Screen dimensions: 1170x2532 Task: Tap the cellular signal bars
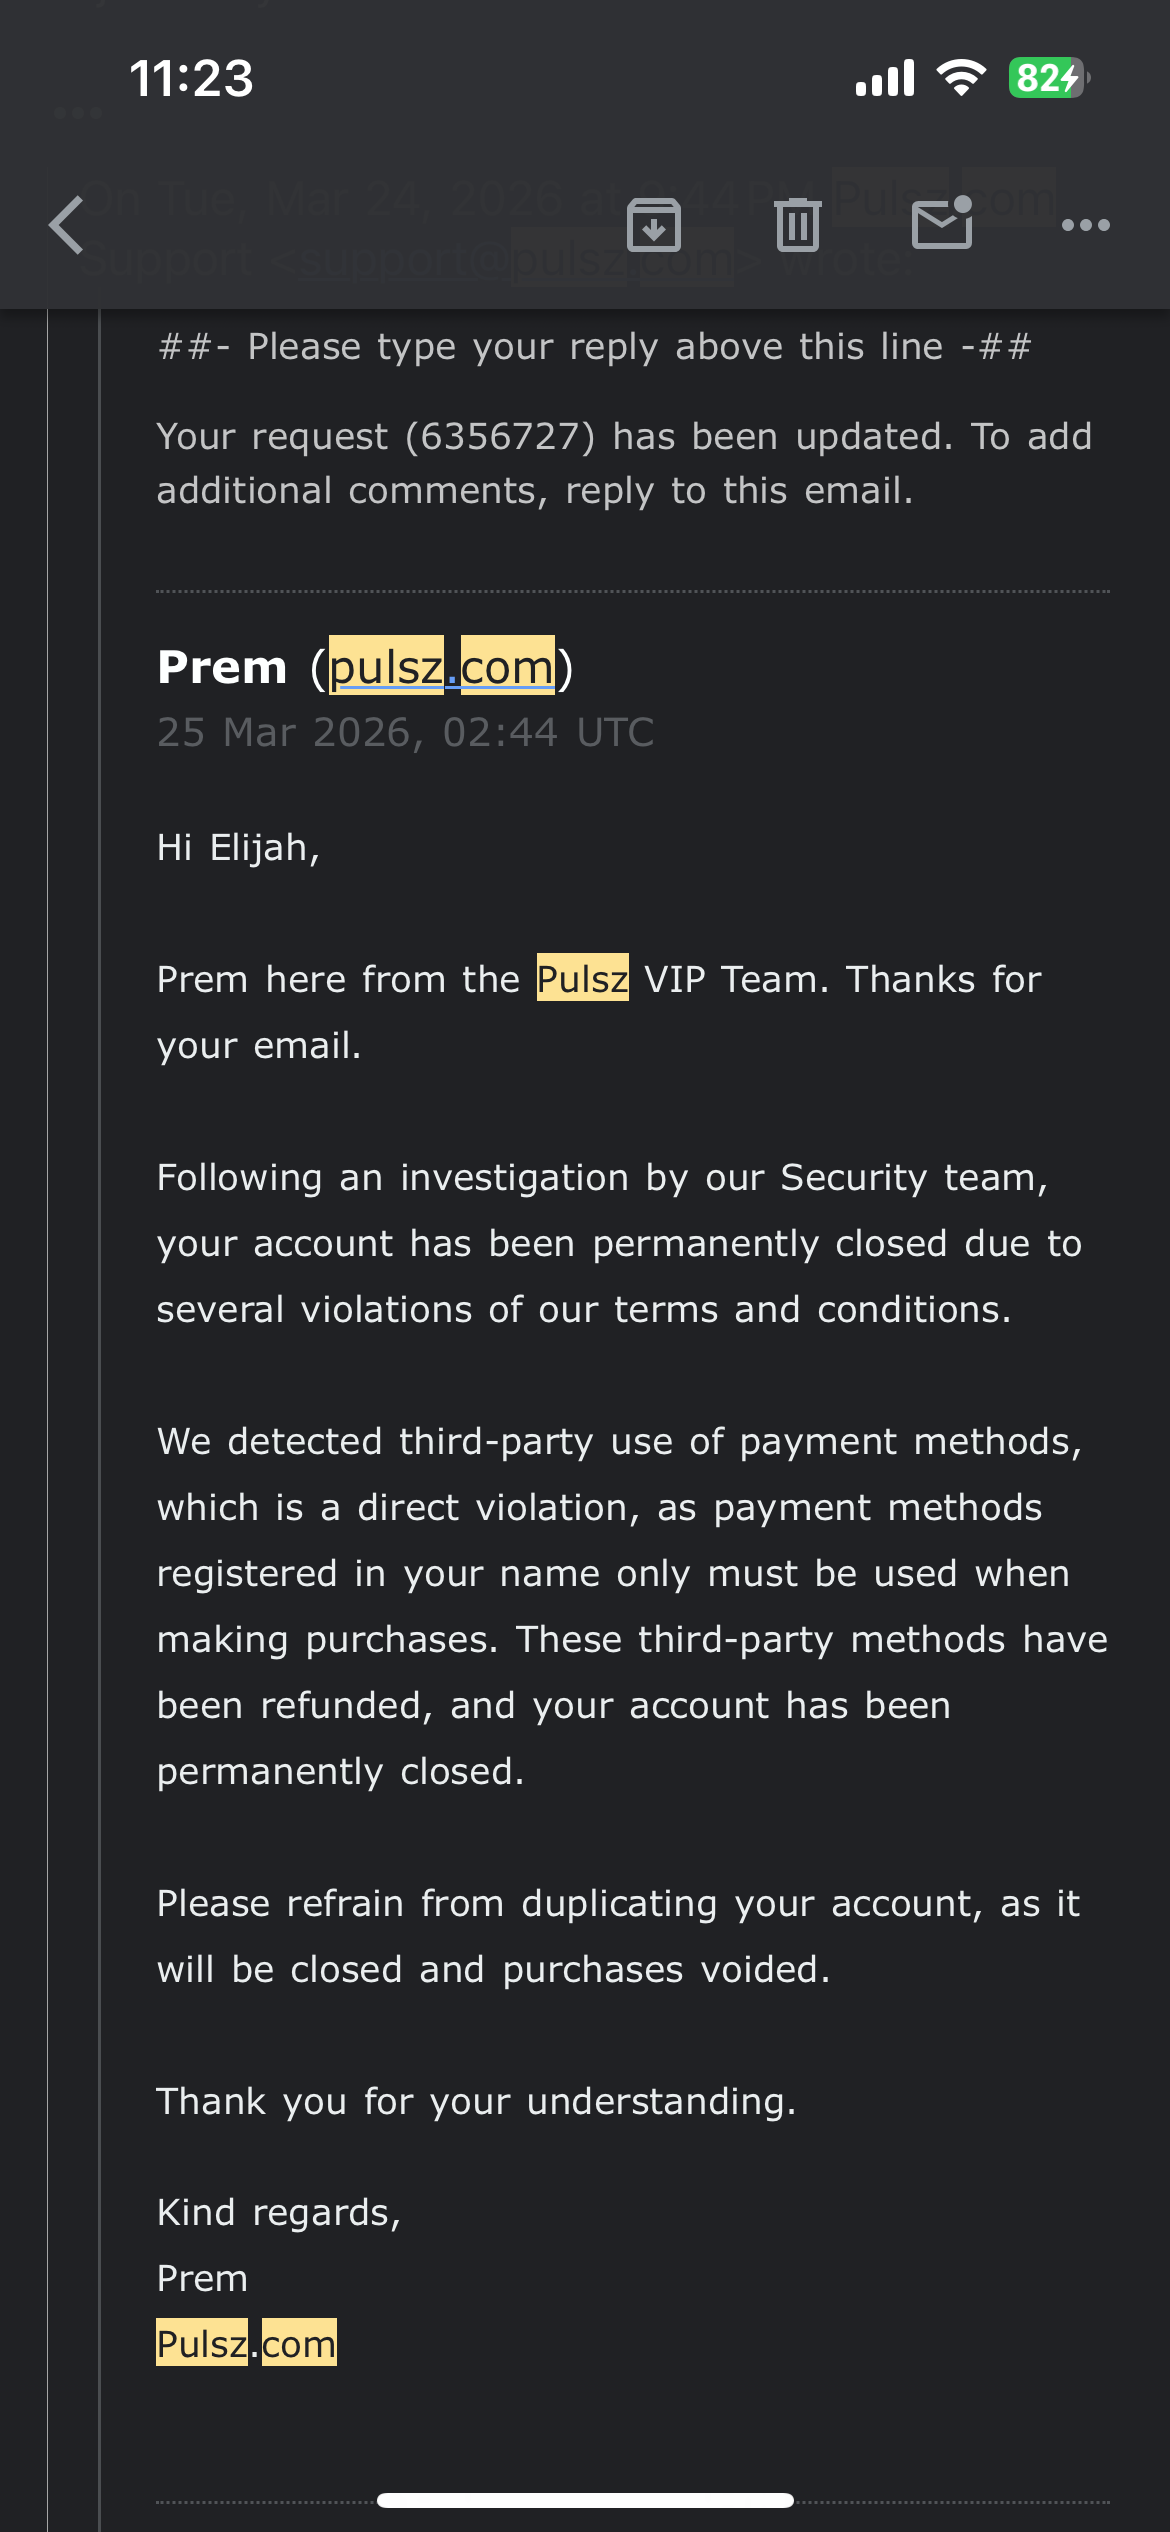(885, 78)
